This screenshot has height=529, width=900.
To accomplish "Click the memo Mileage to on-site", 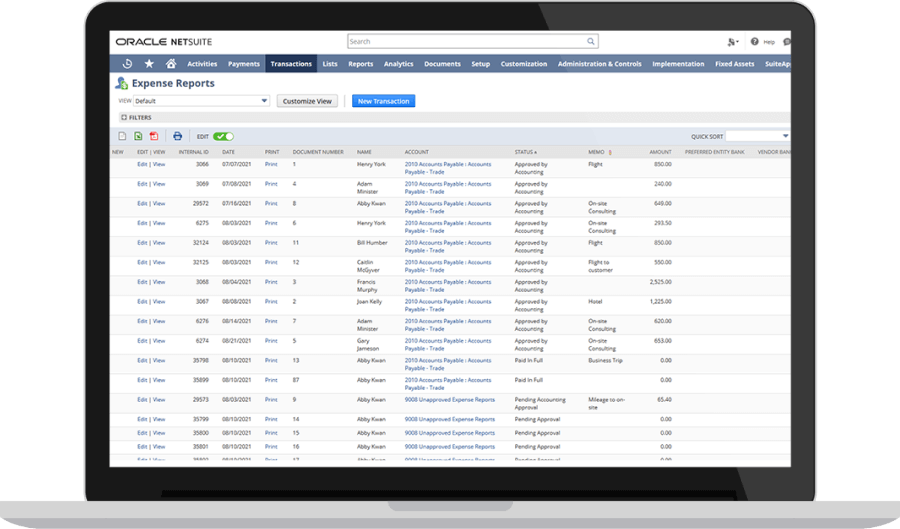I will point(606,403).
